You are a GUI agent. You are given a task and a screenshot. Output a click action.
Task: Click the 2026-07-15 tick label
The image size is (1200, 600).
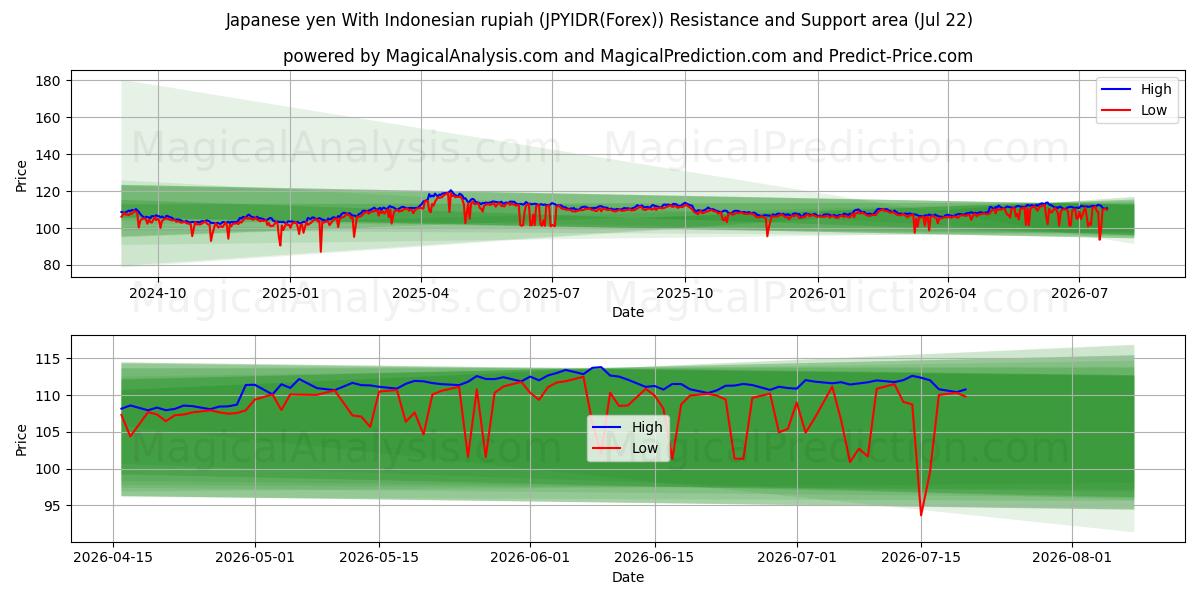pyautogui.click(x=921, y=557)
